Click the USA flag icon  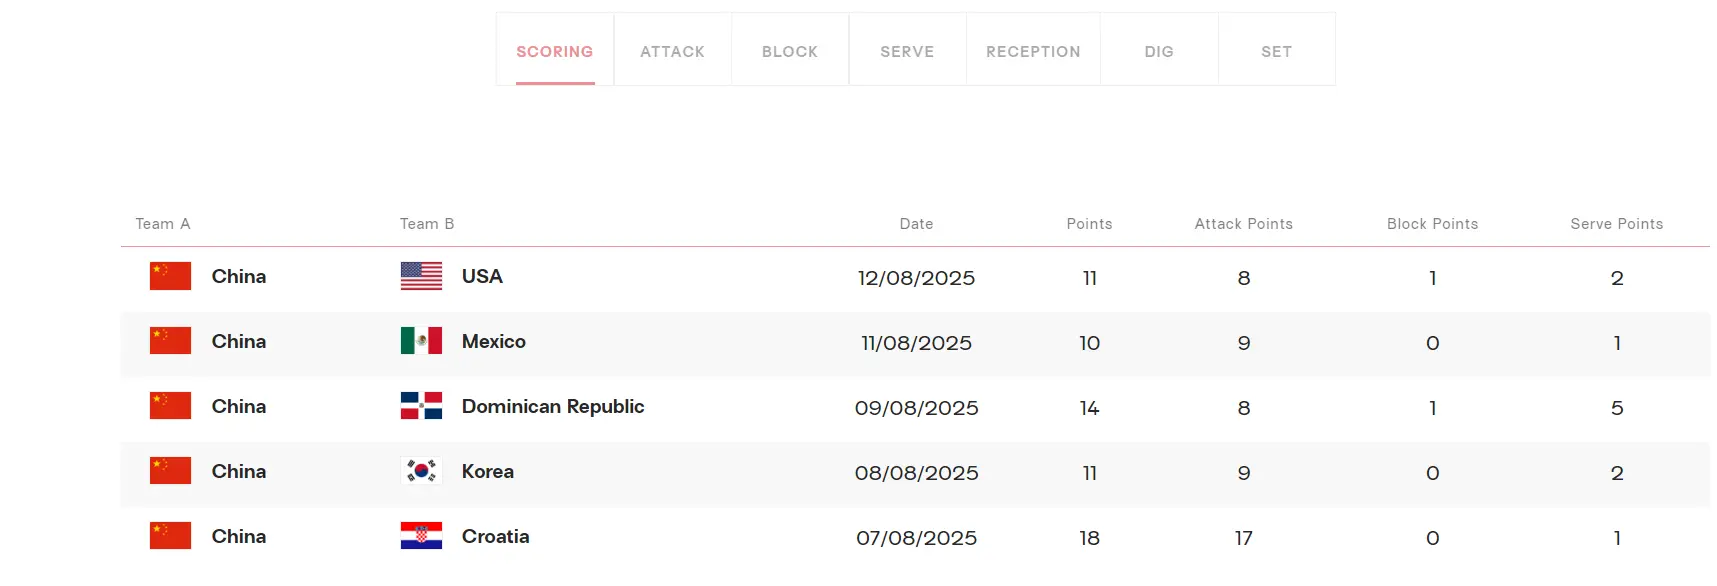(x=421, y=276)
